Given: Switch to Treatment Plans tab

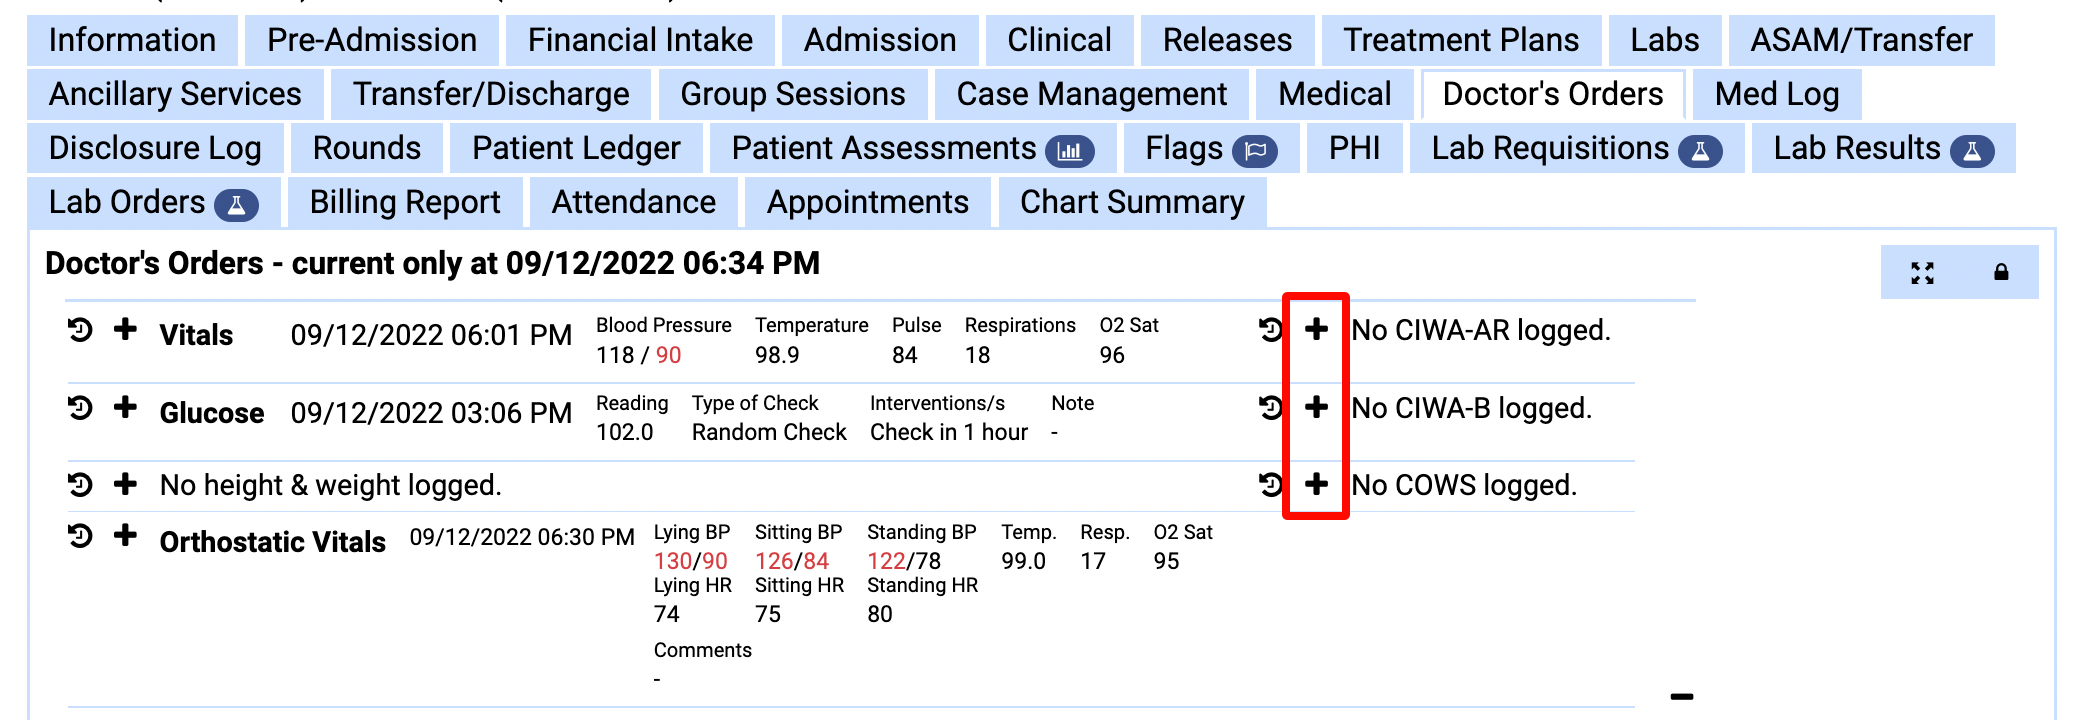Looking at the screenshot, I should (1460, 40).
